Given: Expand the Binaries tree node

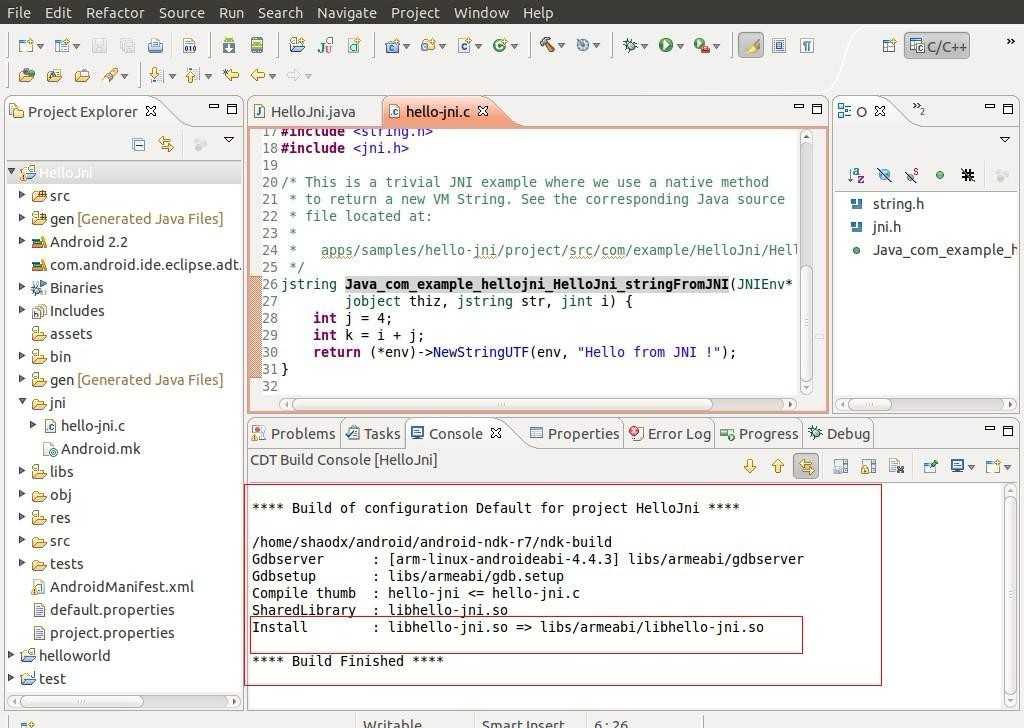Looking at the screenshot, I should [22, 287].
